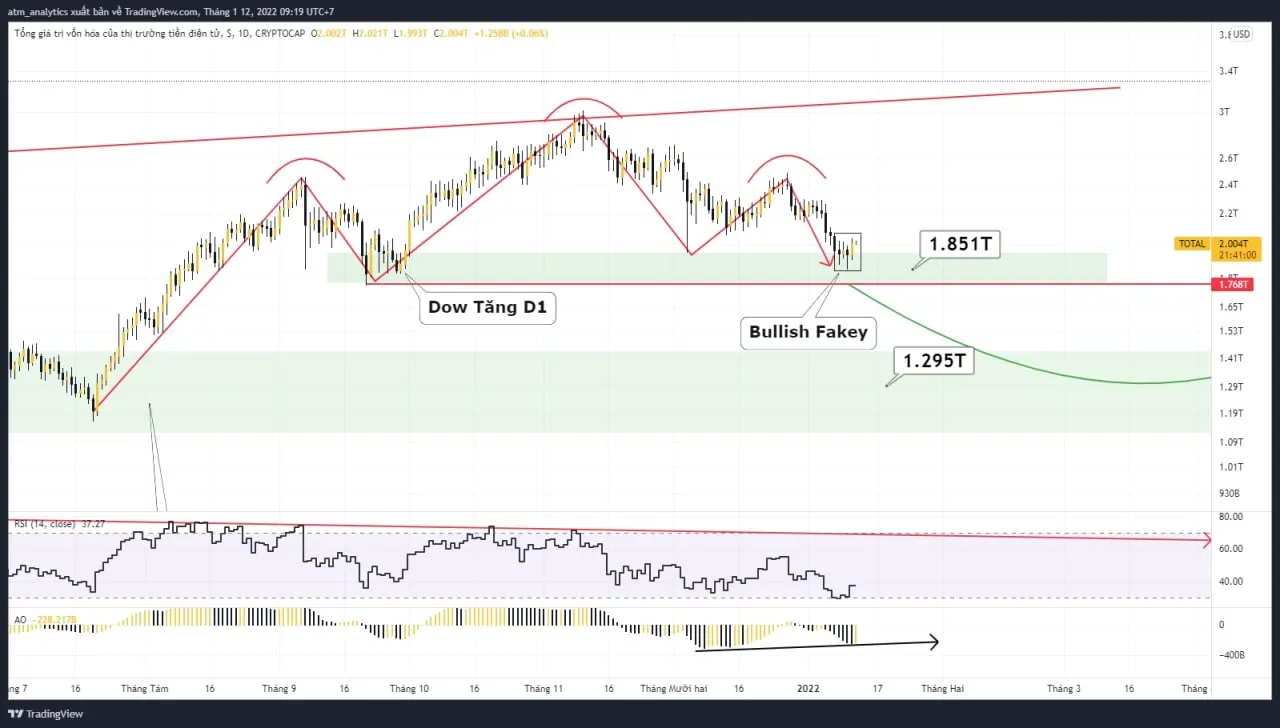
Task: Click the AO -400B scale value
Action: (x=1231, y=654)
